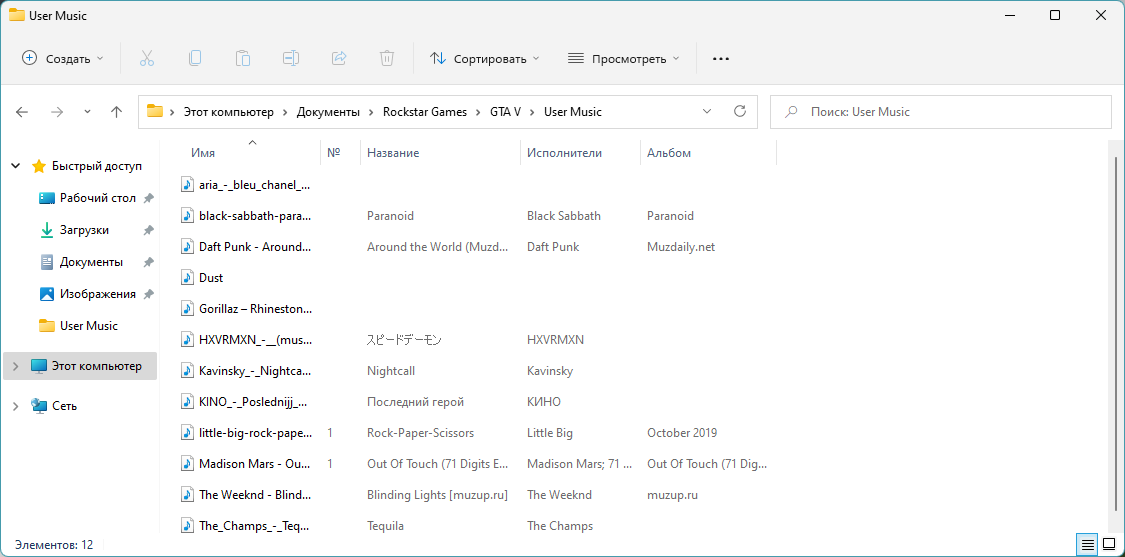Click the Paste clipboard icon
This screenshot has width=1125, height=557.
pos(243,59)
